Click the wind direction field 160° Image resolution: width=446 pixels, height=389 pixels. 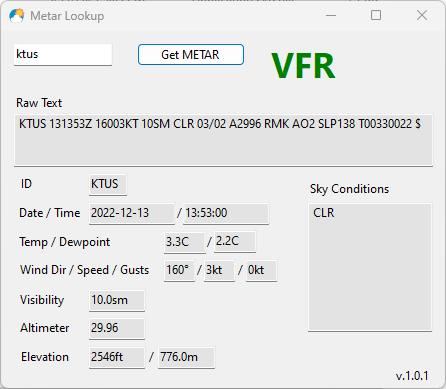pyautogui.click(x=179, y=271)
